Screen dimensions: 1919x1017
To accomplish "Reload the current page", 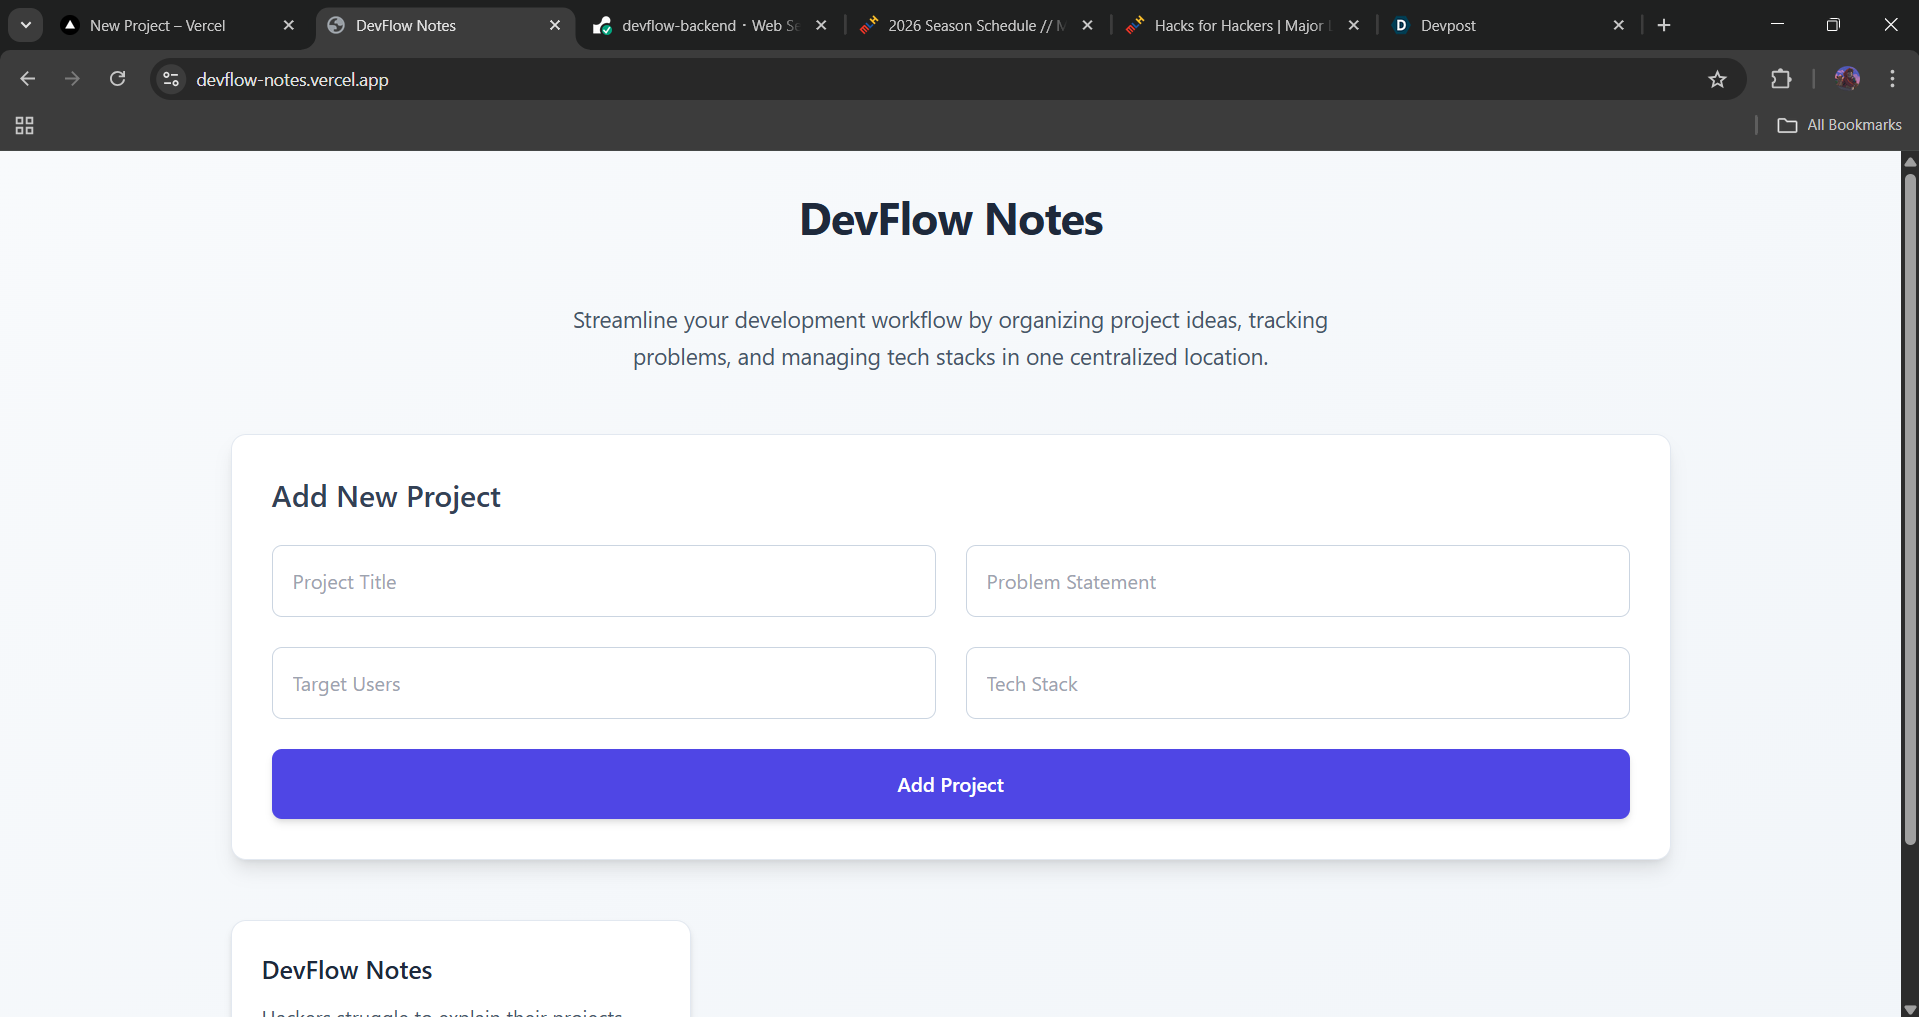I will coord(117,79).
